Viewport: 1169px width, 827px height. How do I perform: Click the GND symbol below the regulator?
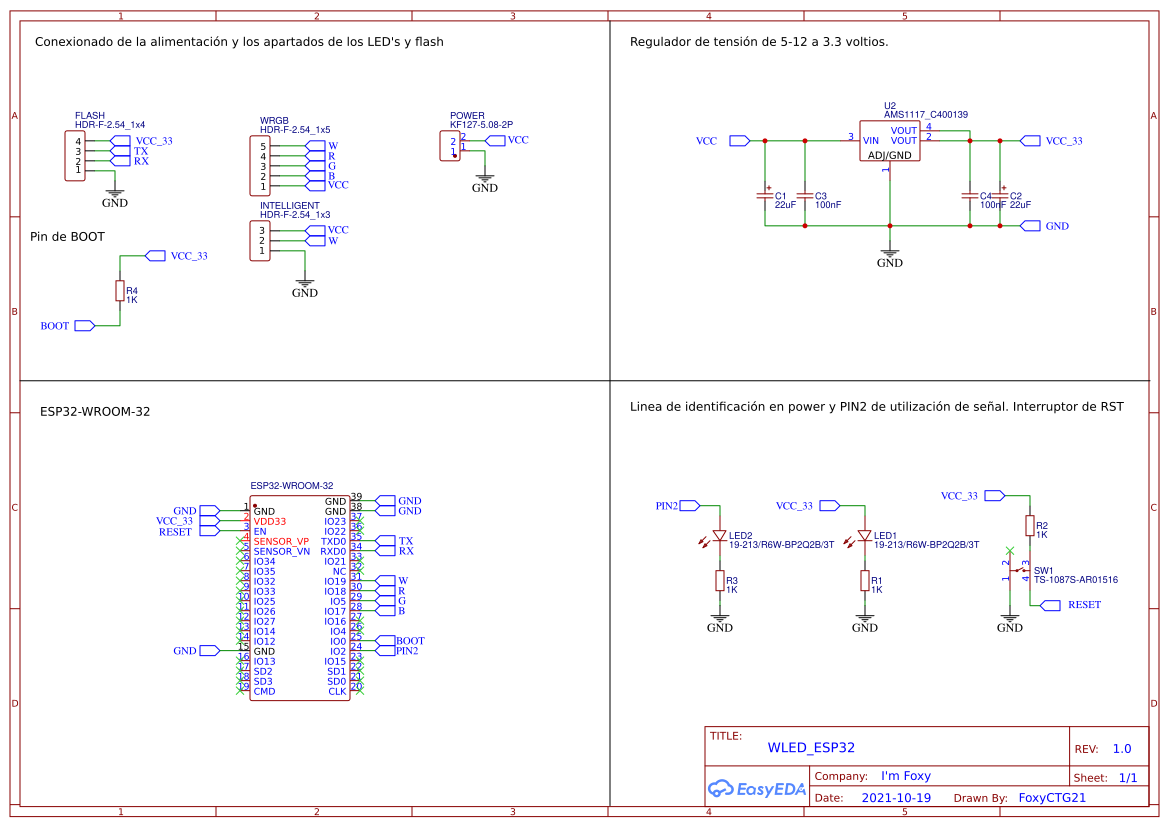coord(889,258)
